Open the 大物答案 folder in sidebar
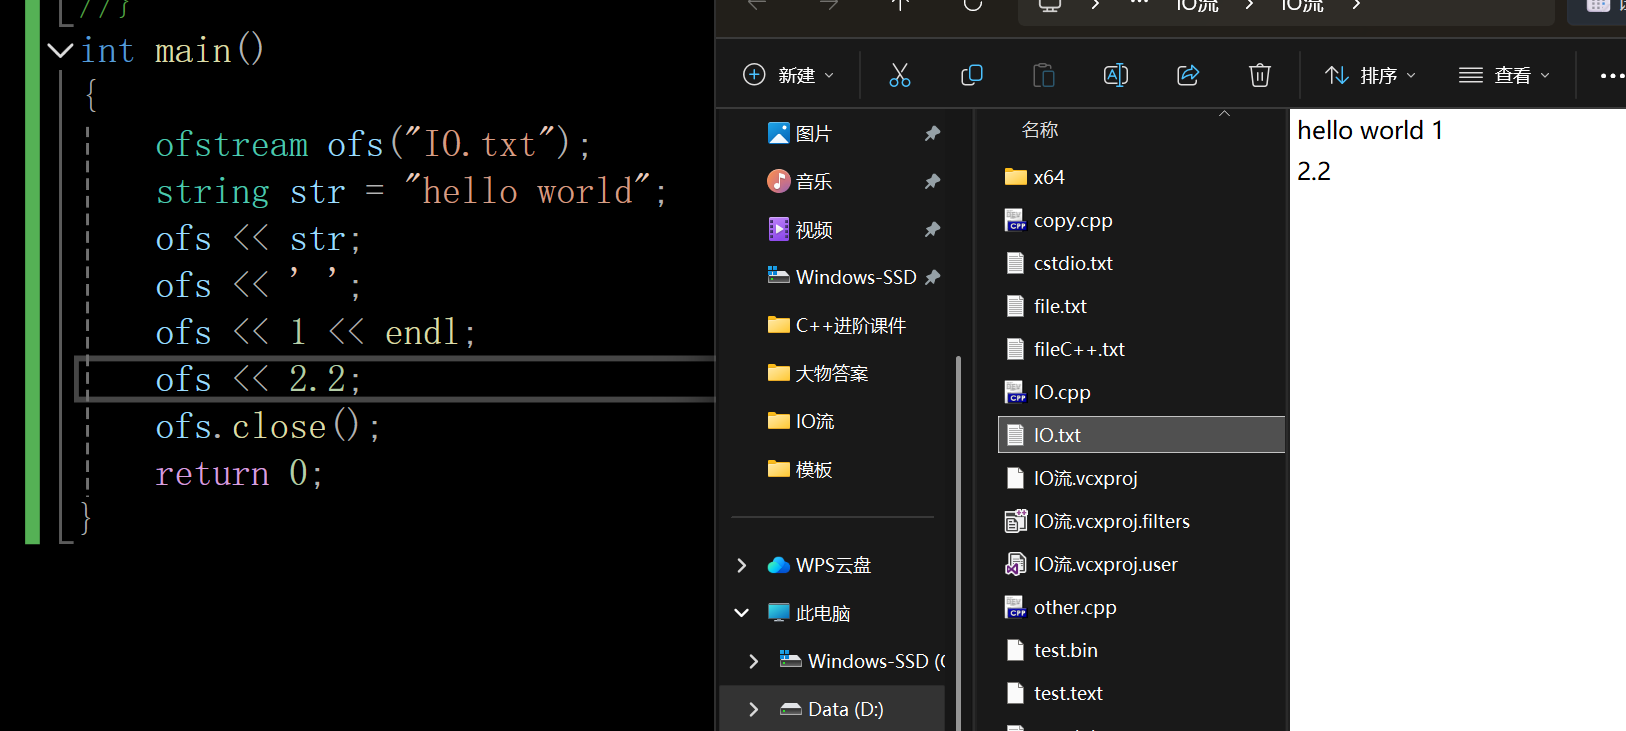The height and width of the screenshot is (731, 1626). 817,373
